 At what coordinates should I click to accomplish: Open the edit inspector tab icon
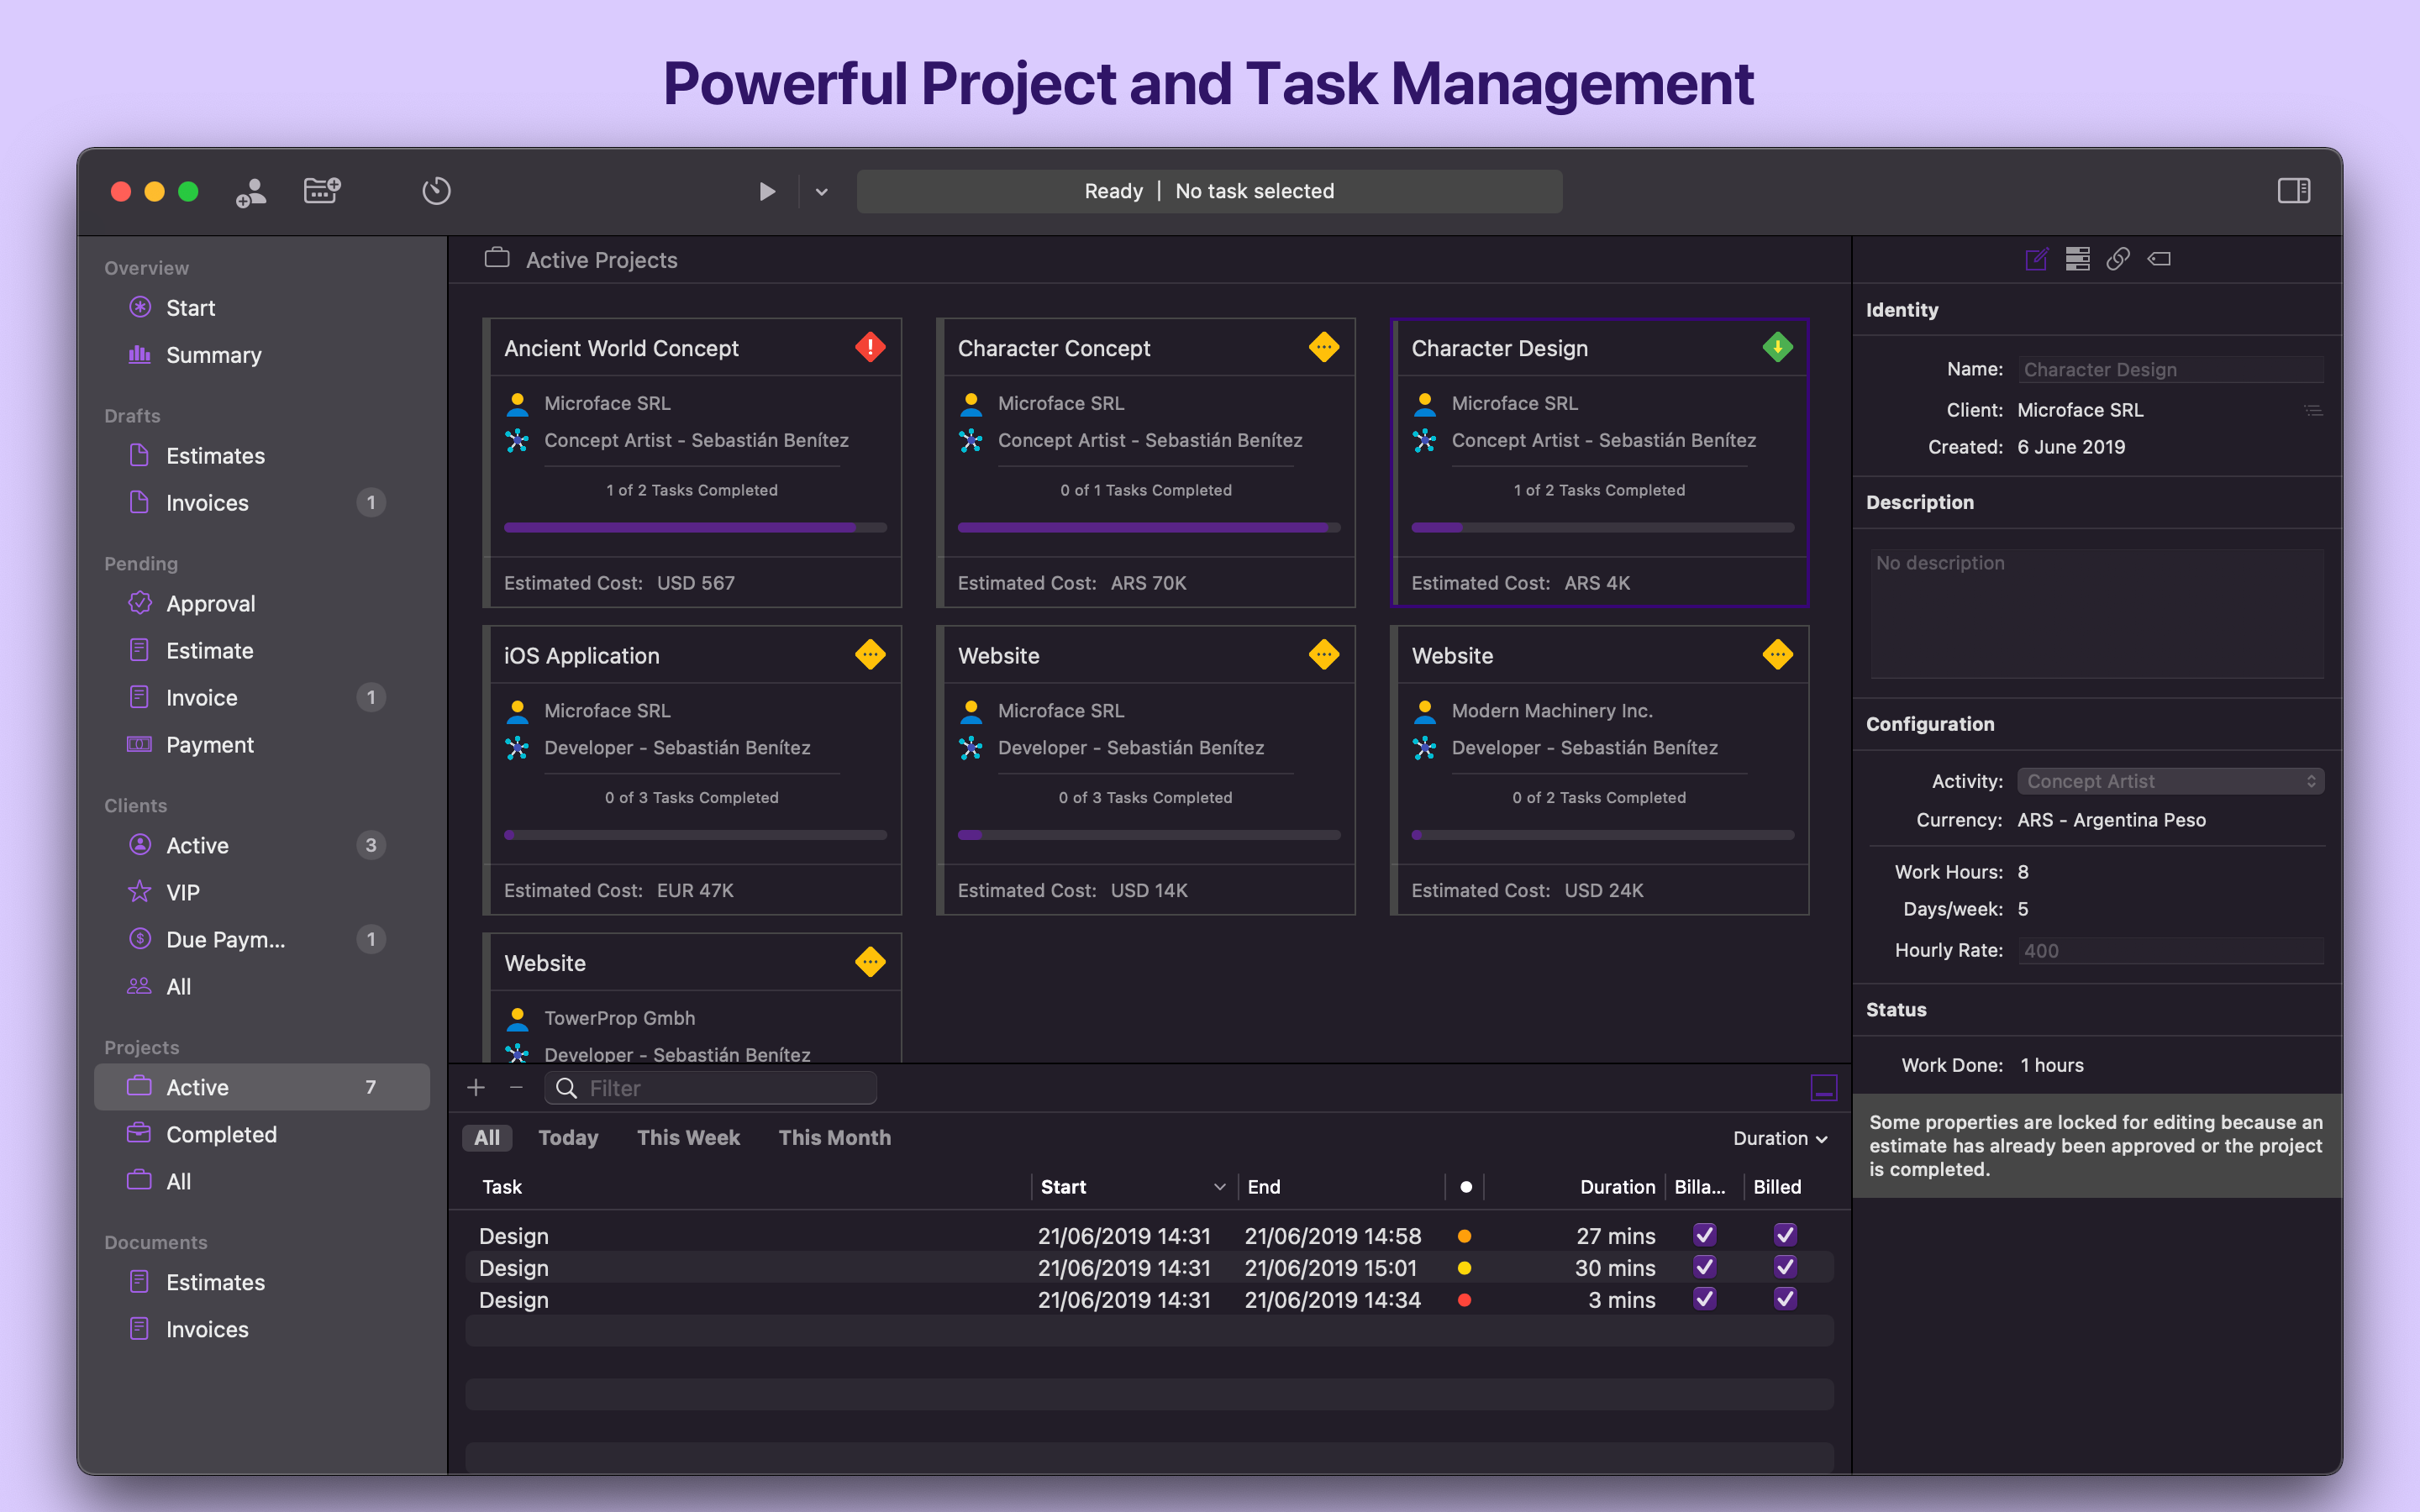[x=2036, y=260]
